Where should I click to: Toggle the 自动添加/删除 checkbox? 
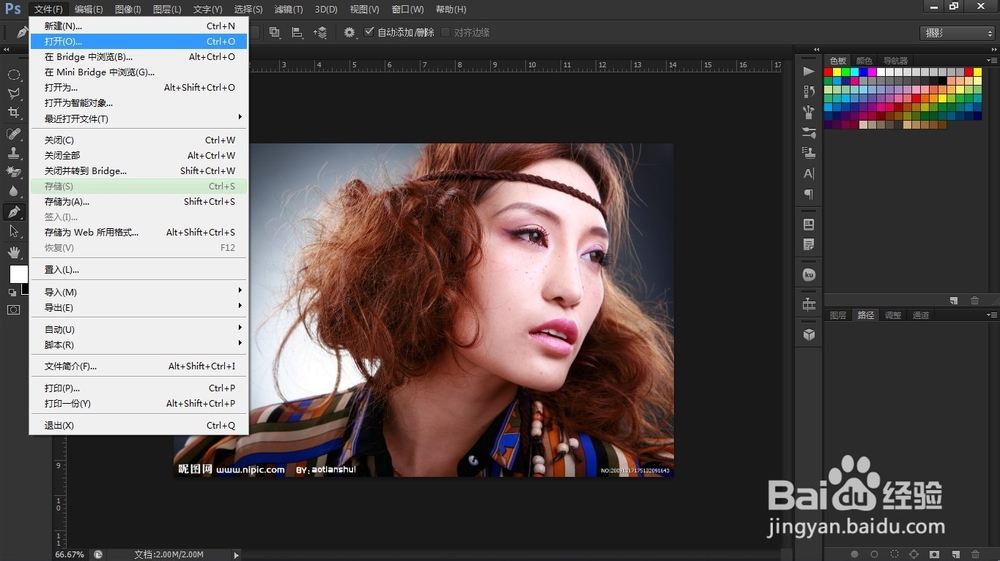tap(369, 32)
